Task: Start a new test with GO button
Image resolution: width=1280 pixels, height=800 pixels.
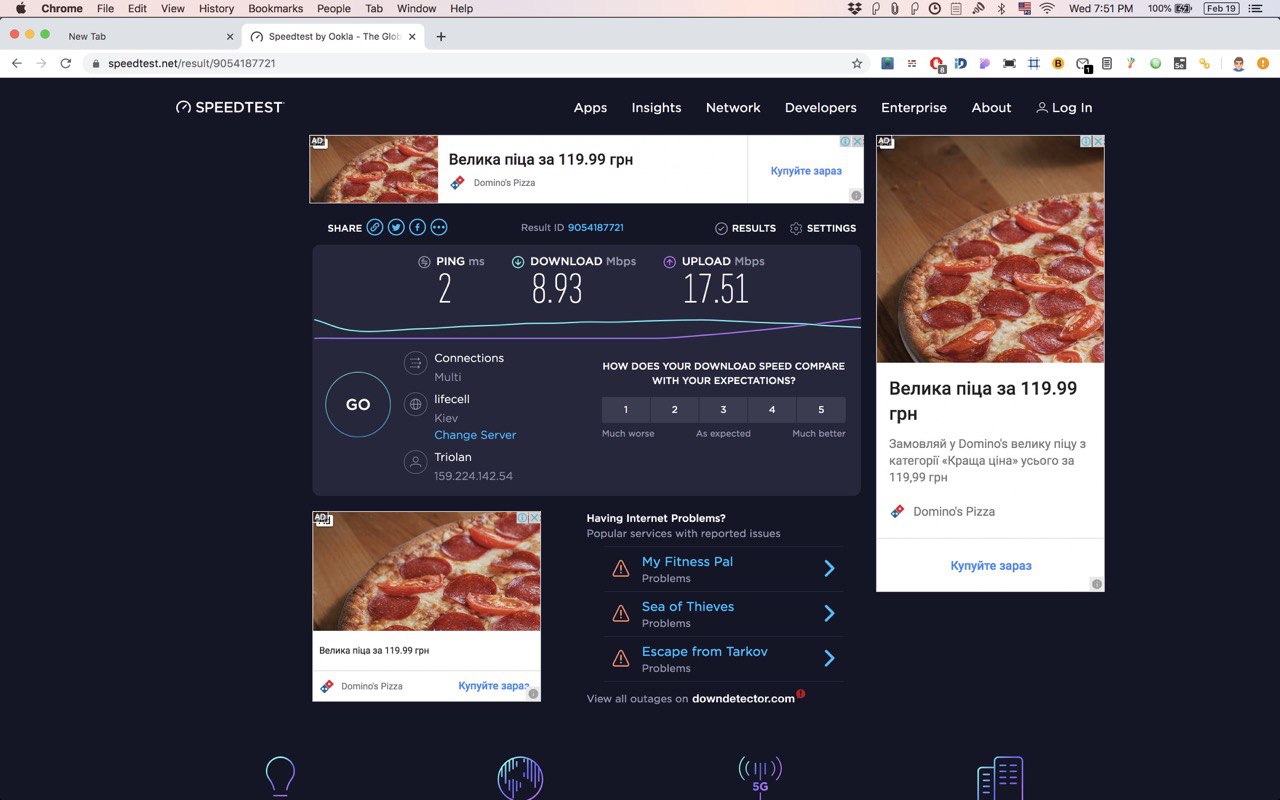Action: 358,405
